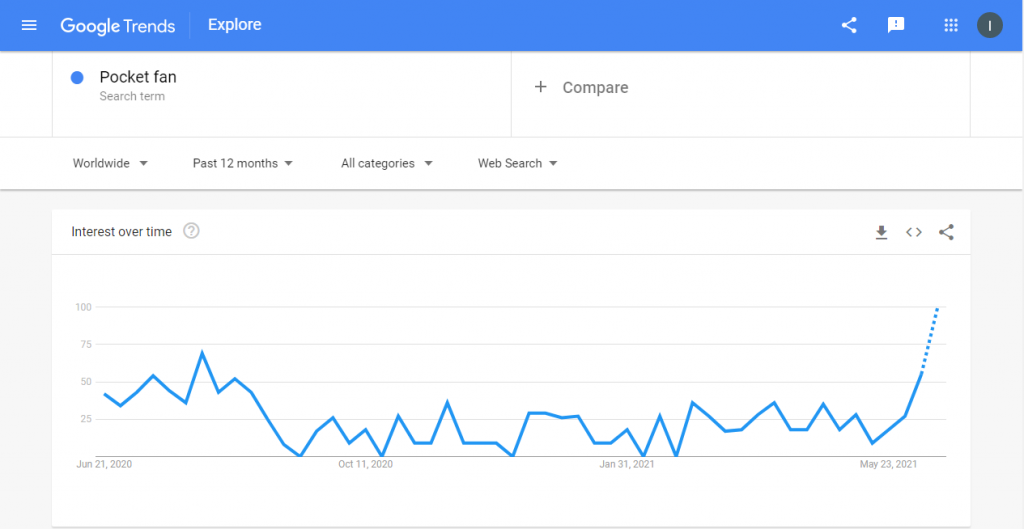Screen dimensions: 1024x529
Task: Open the Past 12 months dropdown
Action: coord(243,163)
